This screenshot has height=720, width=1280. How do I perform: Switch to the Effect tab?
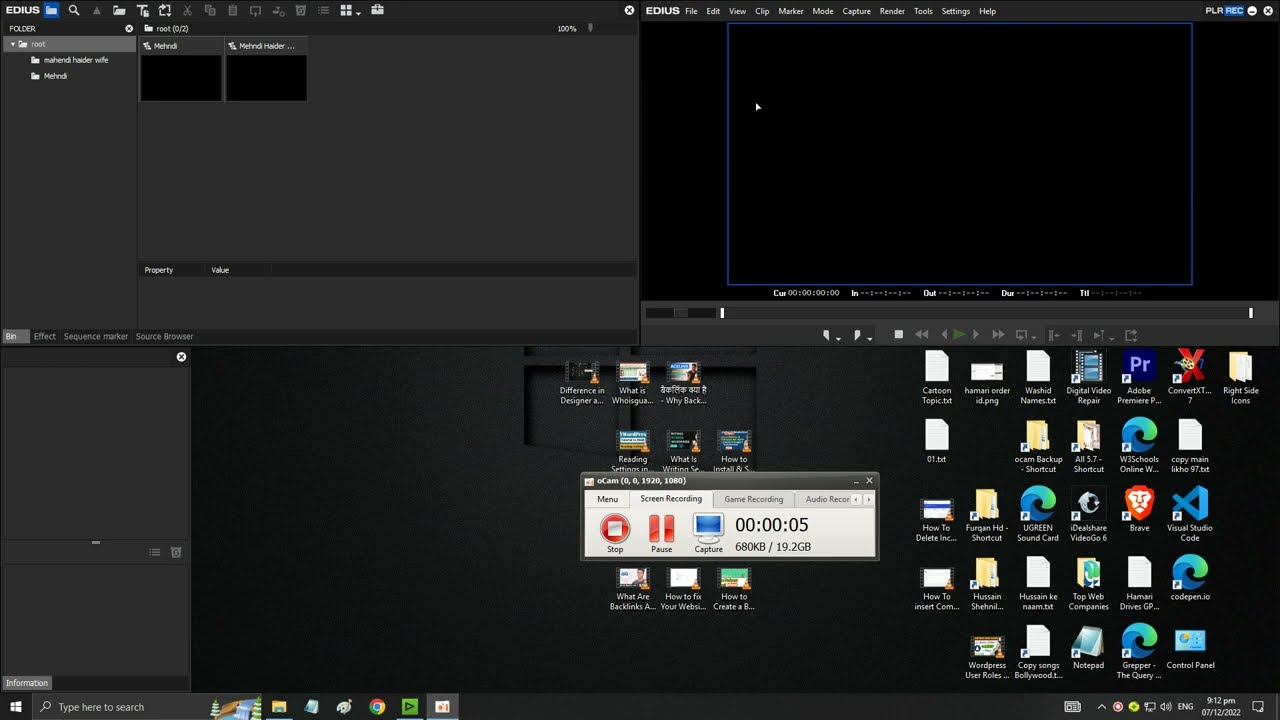click(x=45, y=336)
